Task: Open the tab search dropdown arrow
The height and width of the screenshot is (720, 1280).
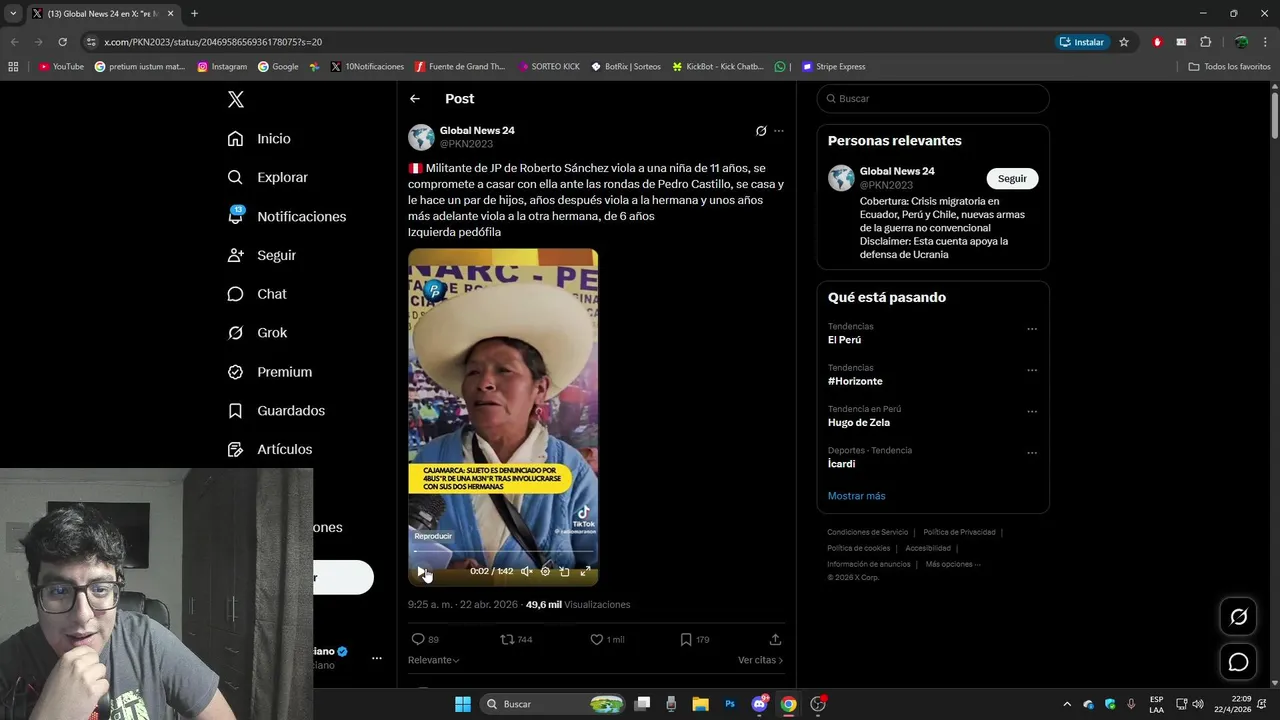Action: click(x=13, y=13)
